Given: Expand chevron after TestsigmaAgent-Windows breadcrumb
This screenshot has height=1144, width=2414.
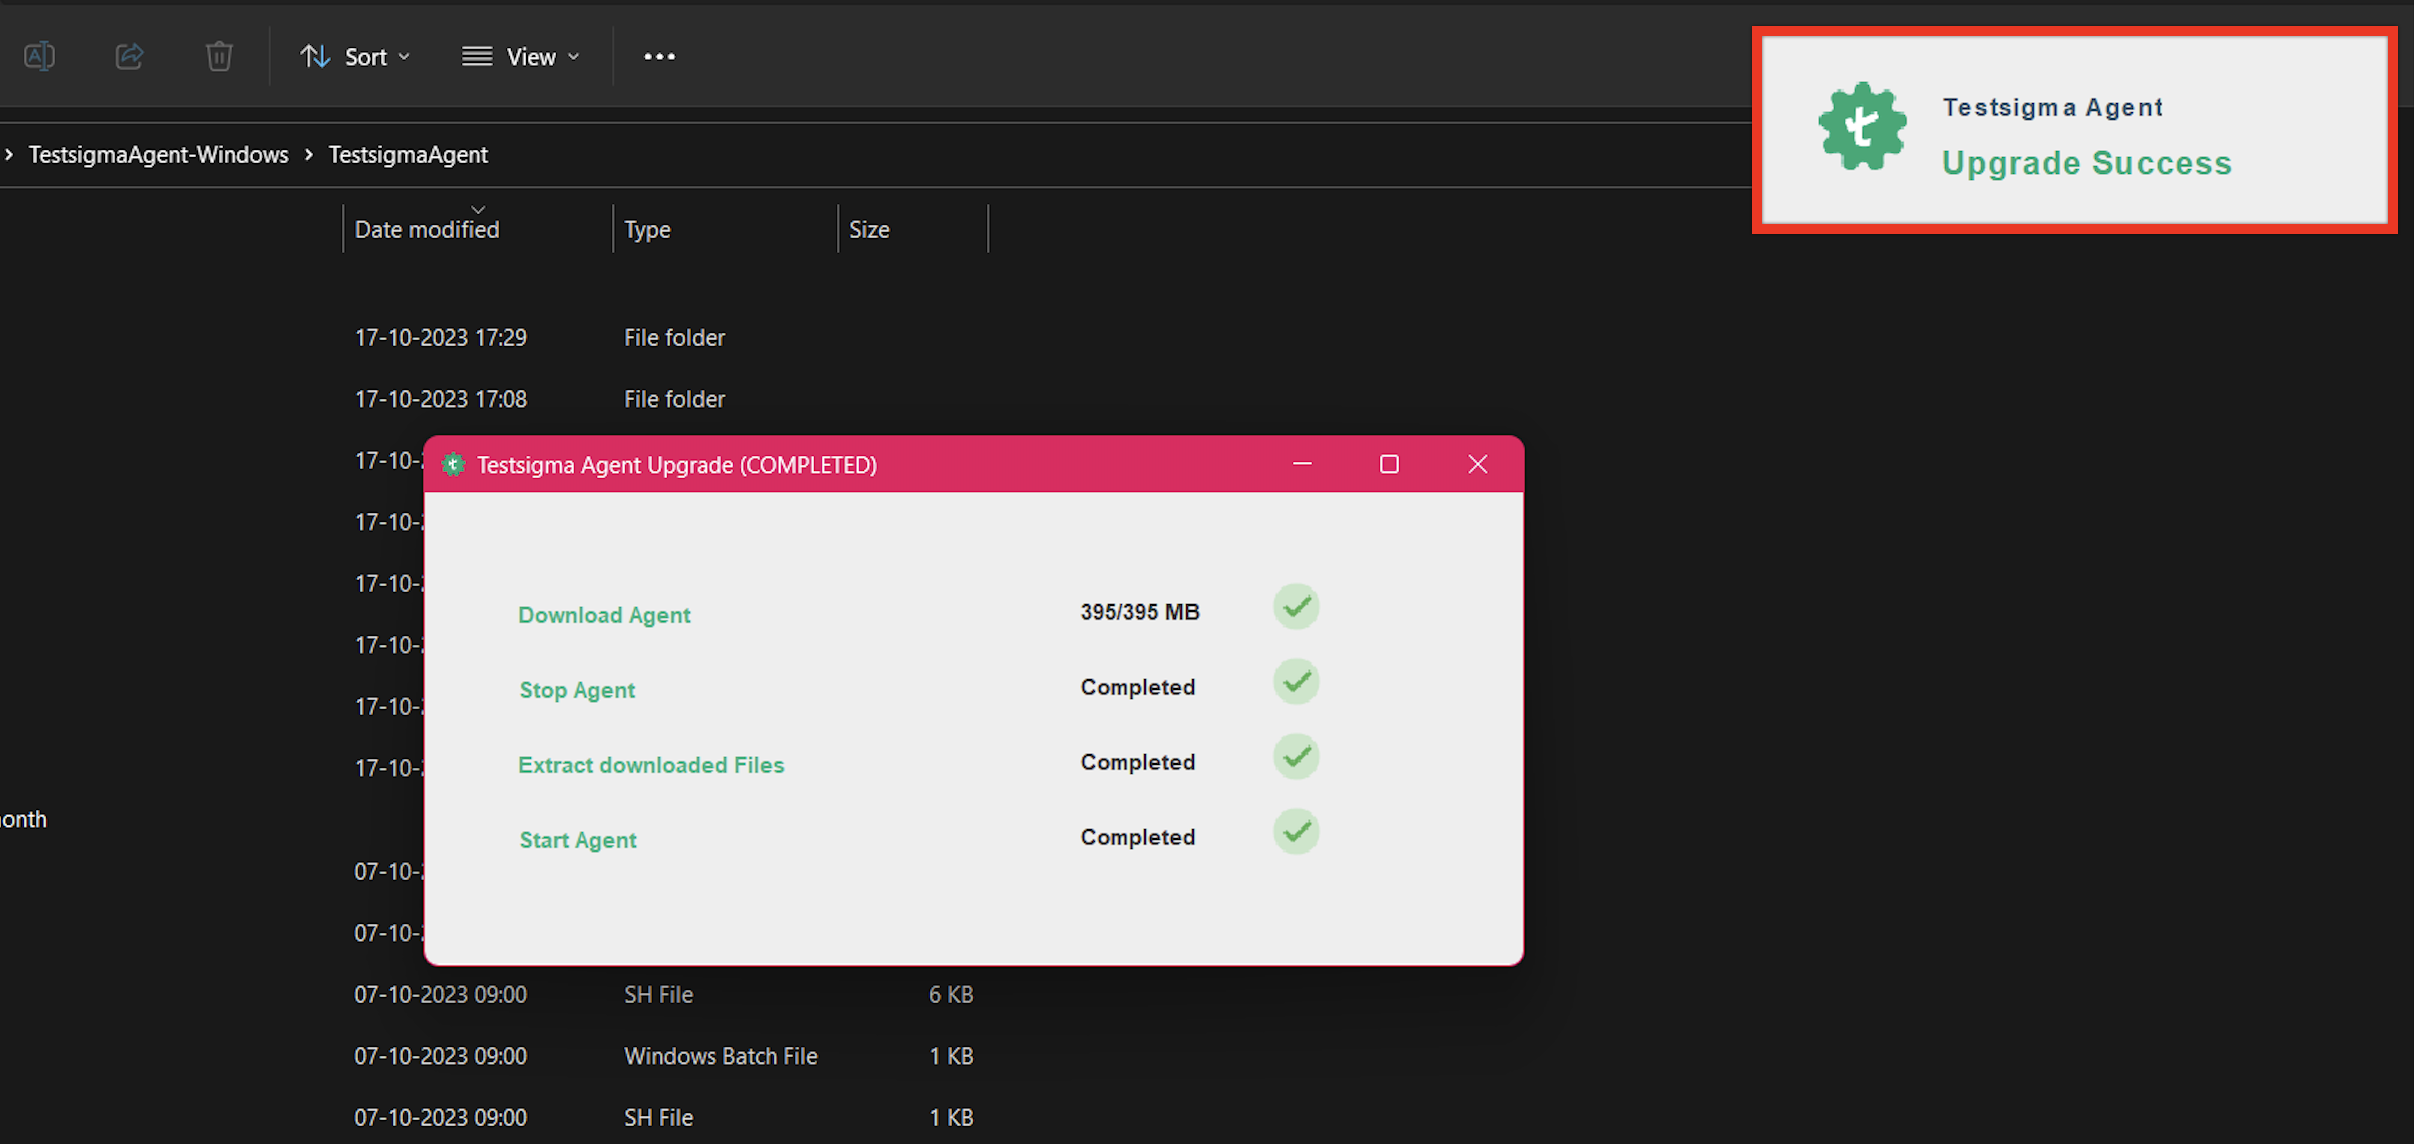Looking at the screenshot, I should [309, 155].
